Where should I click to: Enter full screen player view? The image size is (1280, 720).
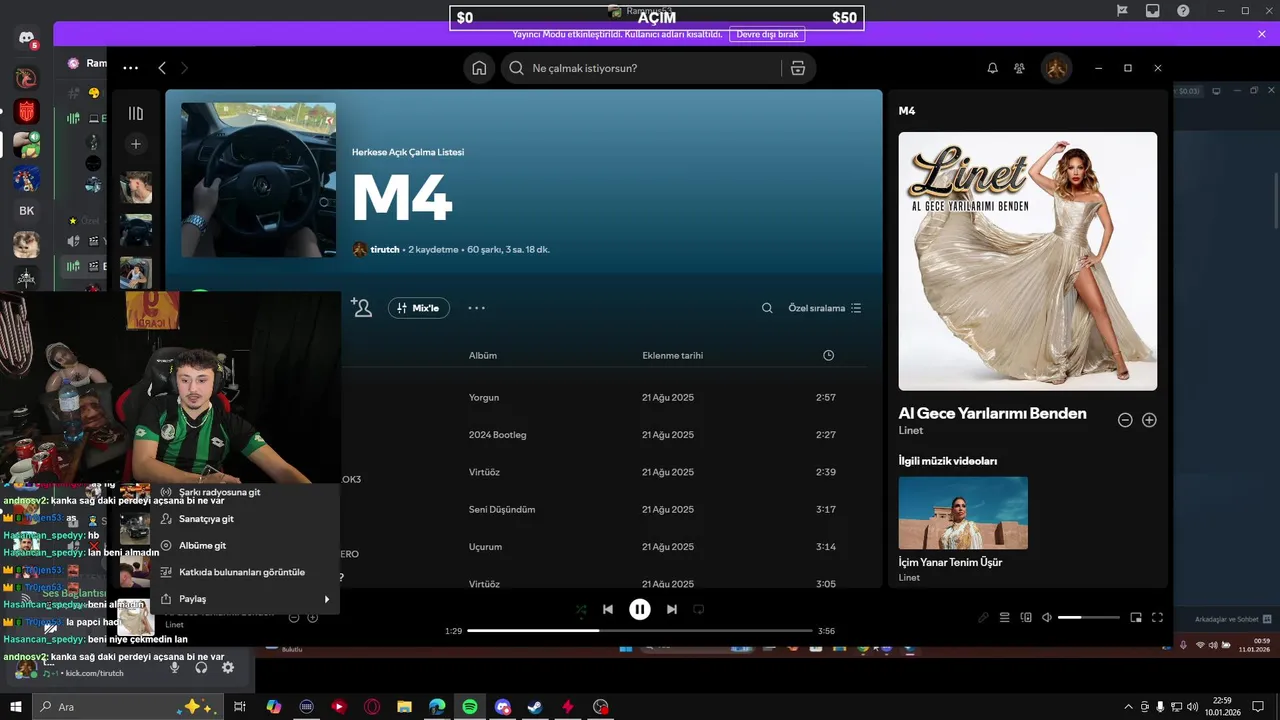pyautogui.click(x=1158, y=618)
